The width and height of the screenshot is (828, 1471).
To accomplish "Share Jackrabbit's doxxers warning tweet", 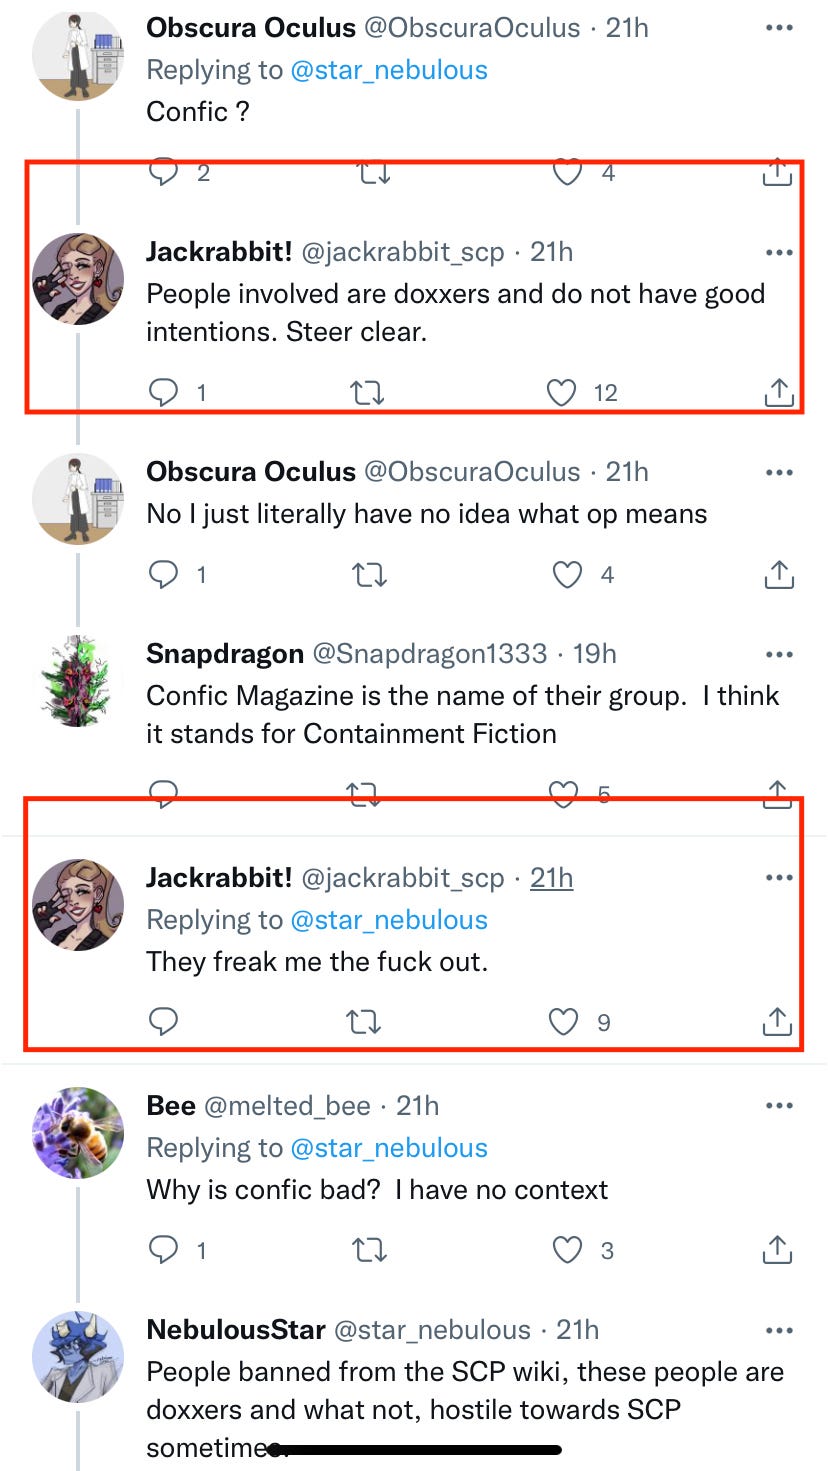I will [778, 392].
